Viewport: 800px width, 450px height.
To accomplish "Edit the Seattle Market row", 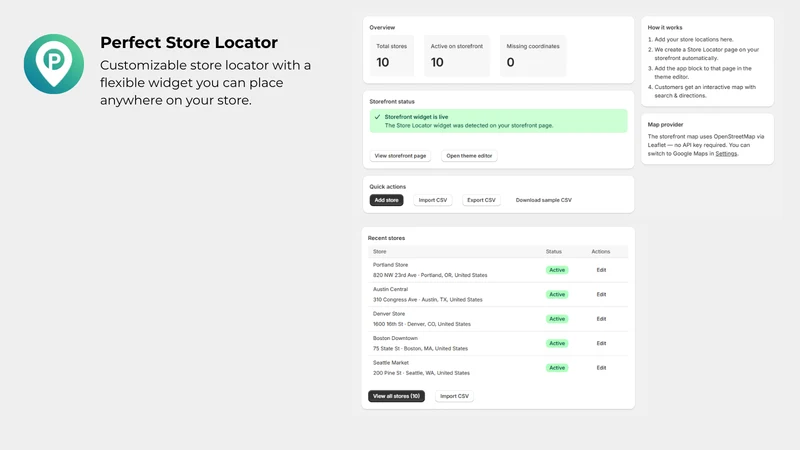I will coord(601,368).
